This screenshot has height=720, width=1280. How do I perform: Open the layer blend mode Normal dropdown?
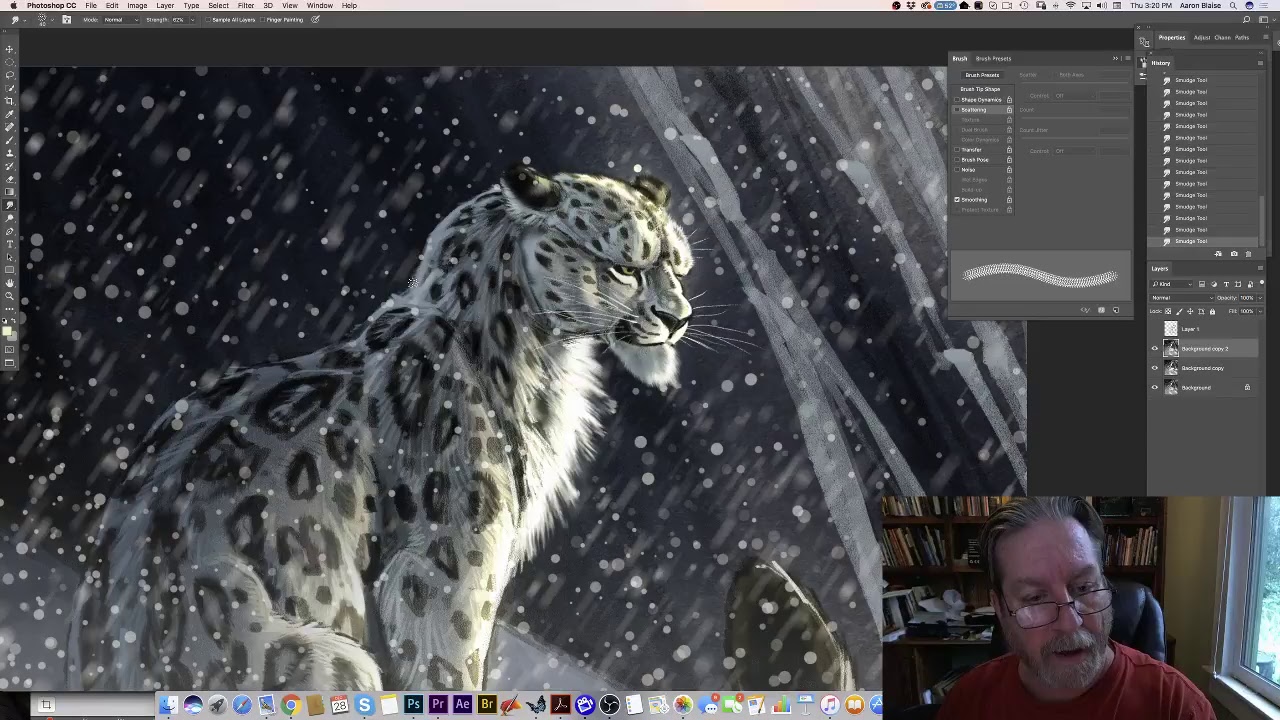pyautogui.click(x=1181, y=298)
